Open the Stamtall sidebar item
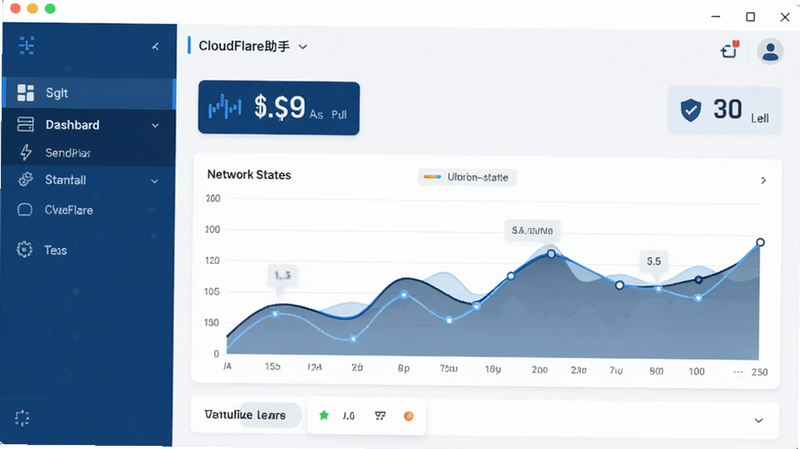 point(89,180)
